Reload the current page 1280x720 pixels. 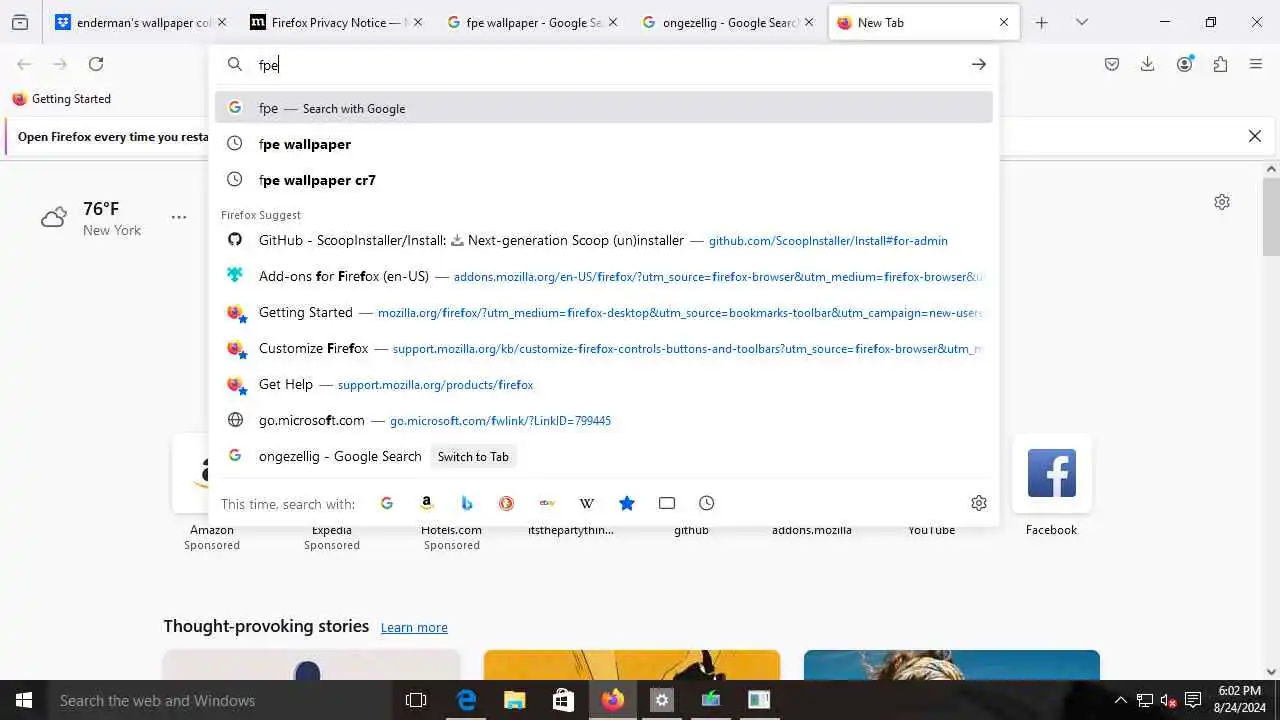[96, 64]
